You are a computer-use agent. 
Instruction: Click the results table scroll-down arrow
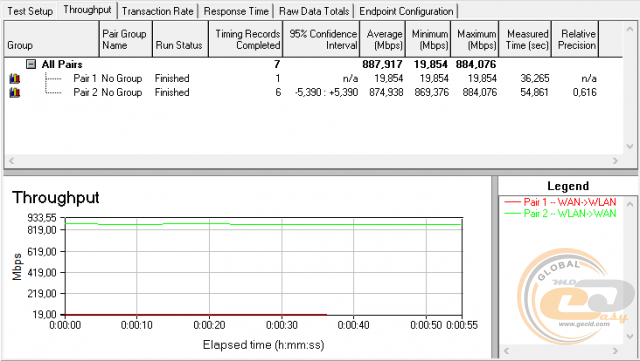coord(630,146)
